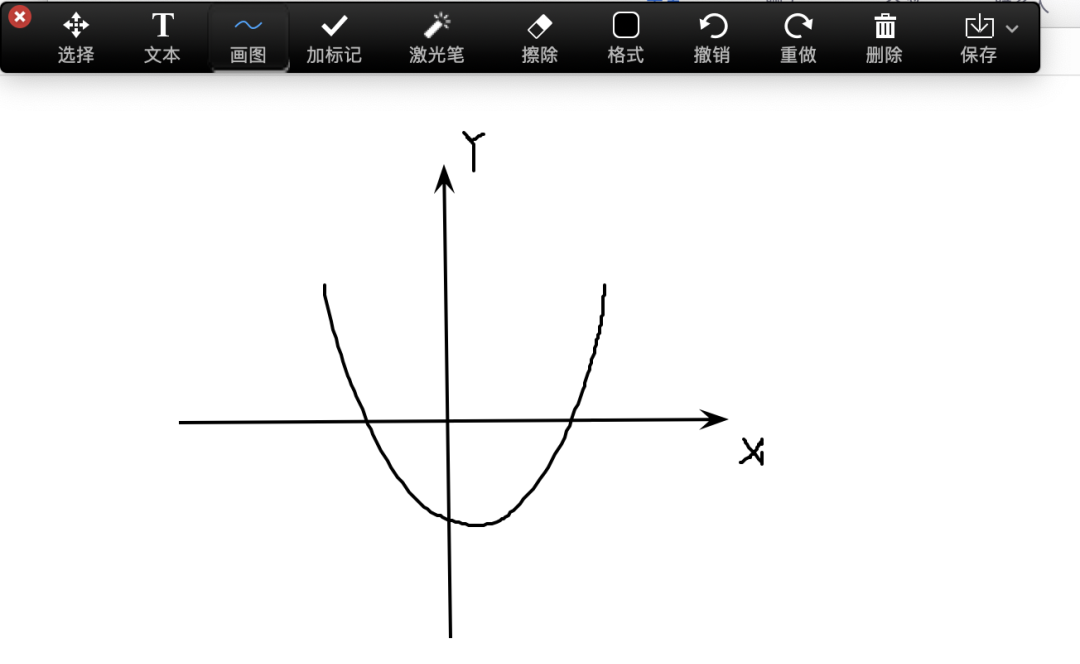Viewport: 1080px width, 664px height.
Task: Click the origin where both axes cross
Action: tap(448, 421)
